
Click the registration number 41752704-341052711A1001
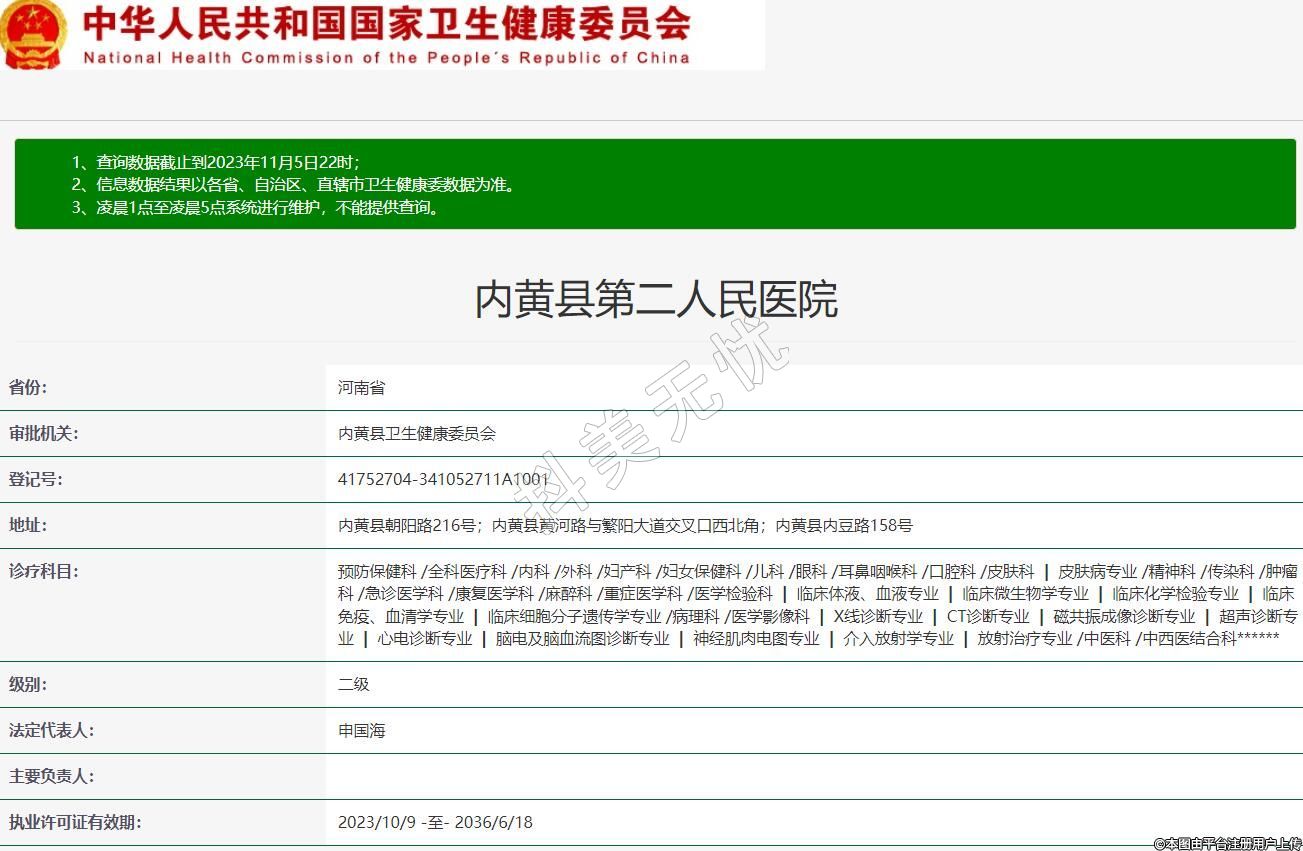pyautogui.click(x=443, y=480)
